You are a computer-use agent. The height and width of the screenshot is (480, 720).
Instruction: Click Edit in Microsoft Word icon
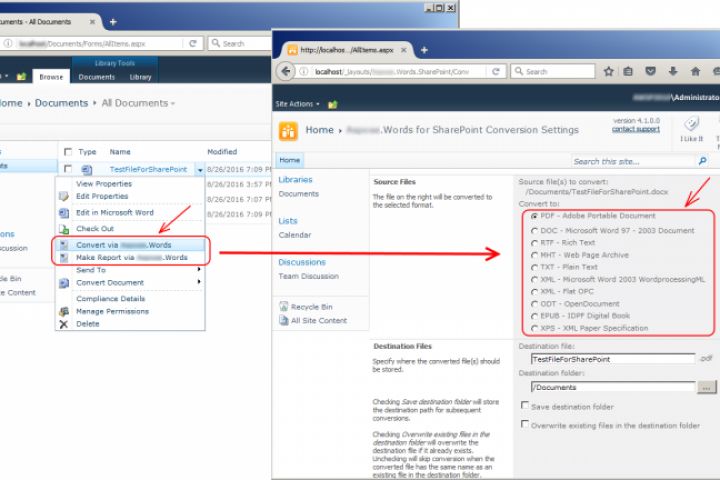tap(64, 213)
